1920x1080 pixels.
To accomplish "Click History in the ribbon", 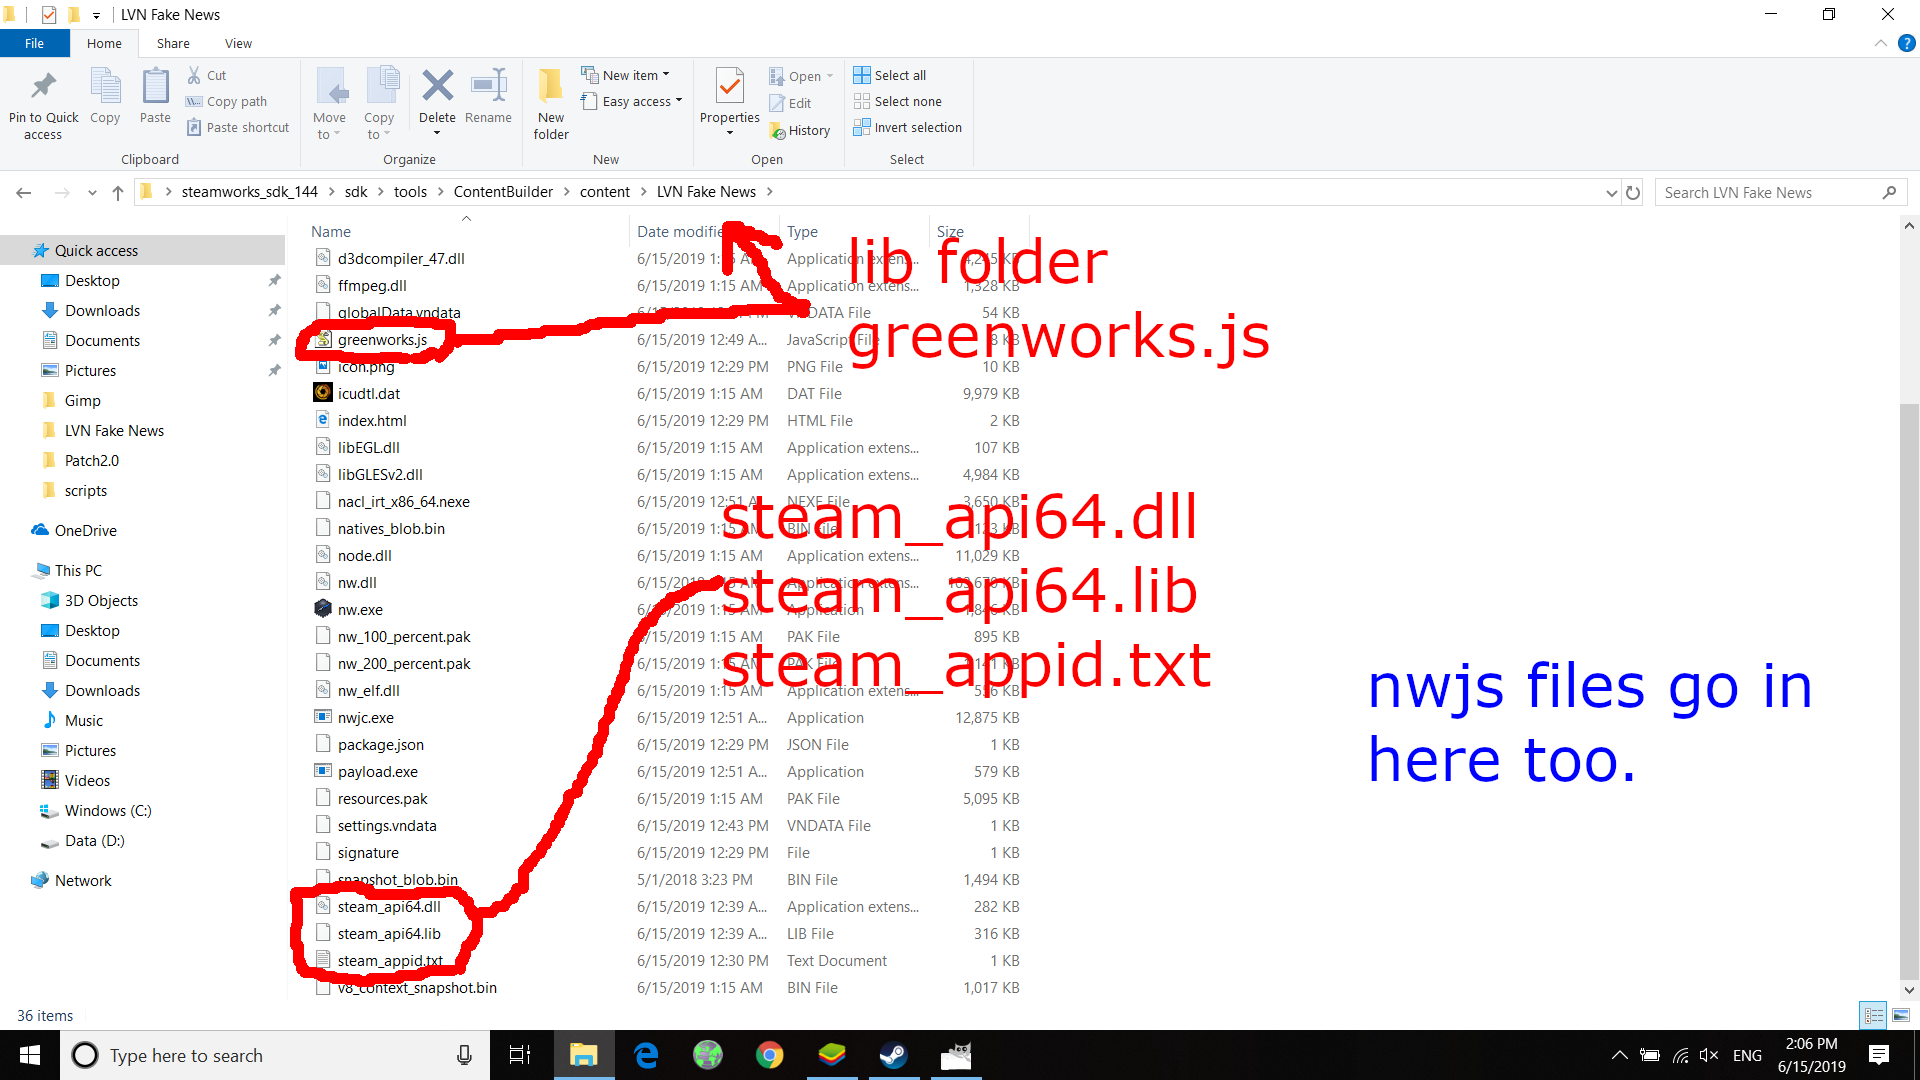I will click(x=800, y=130).
